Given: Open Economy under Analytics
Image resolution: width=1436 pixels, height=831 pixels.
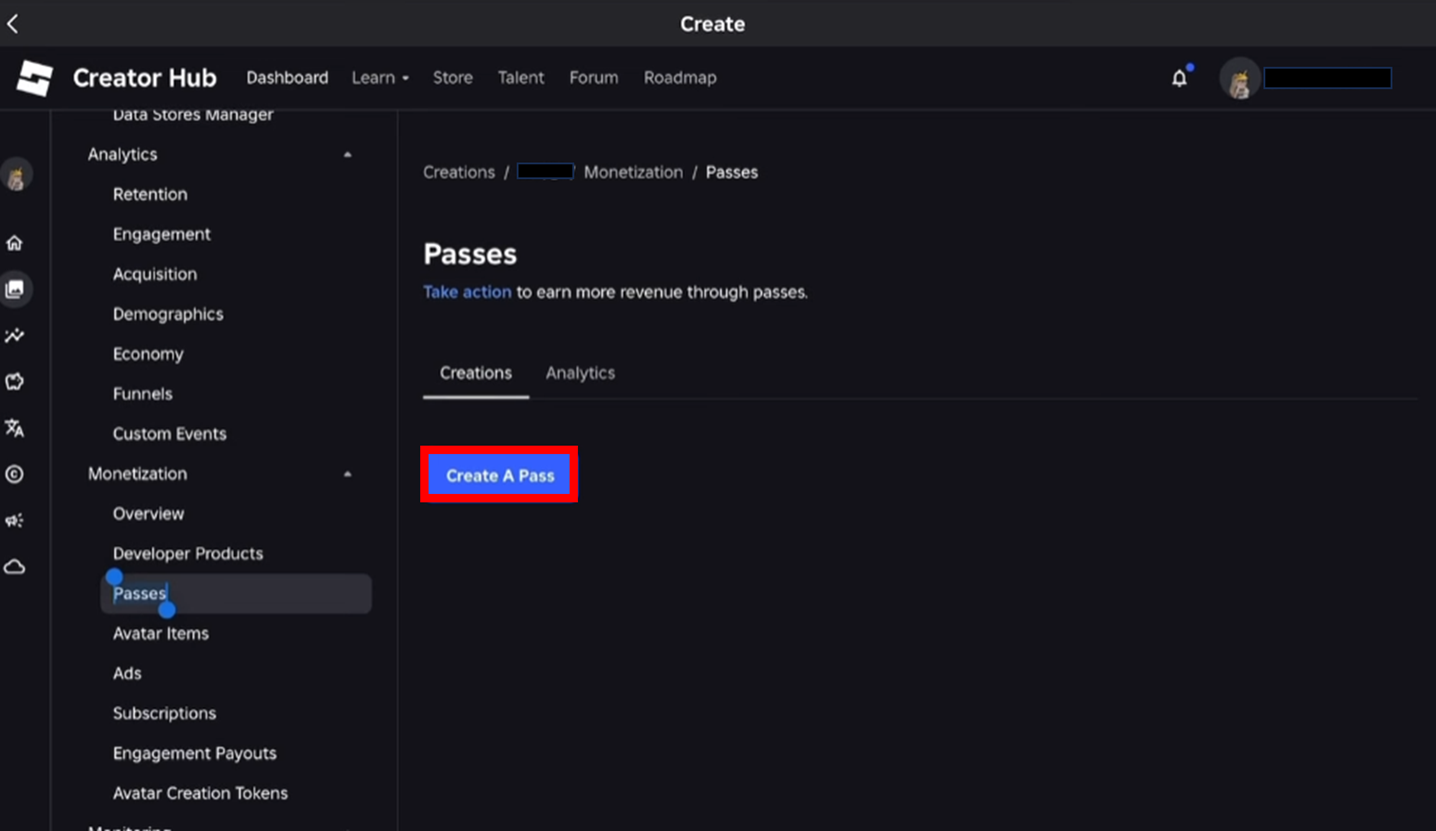Looking at the screenshot, I should (148, 354).
